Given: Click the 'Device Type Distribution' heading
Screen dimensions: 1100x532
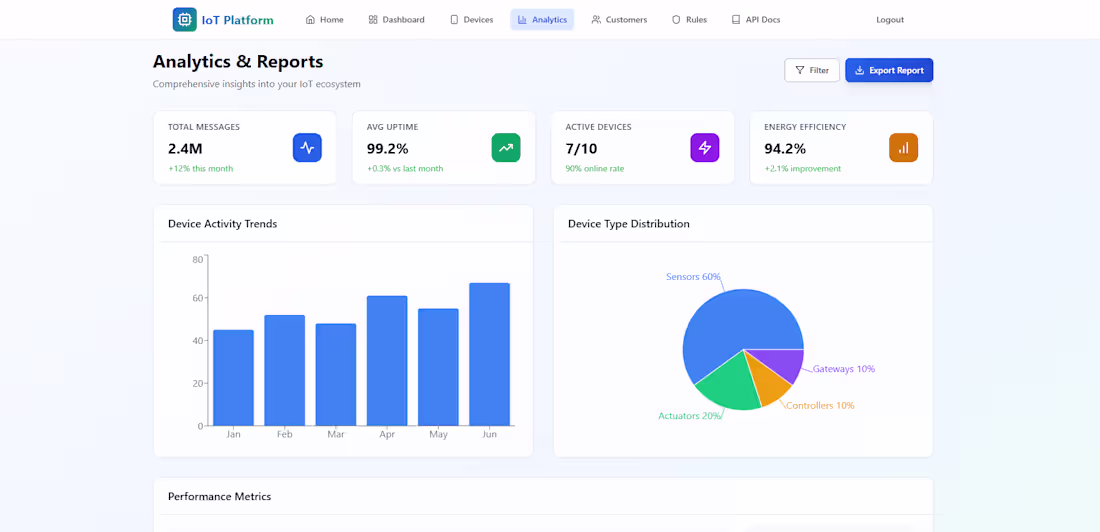Looking at the screenshot, I should coord(629,224).
